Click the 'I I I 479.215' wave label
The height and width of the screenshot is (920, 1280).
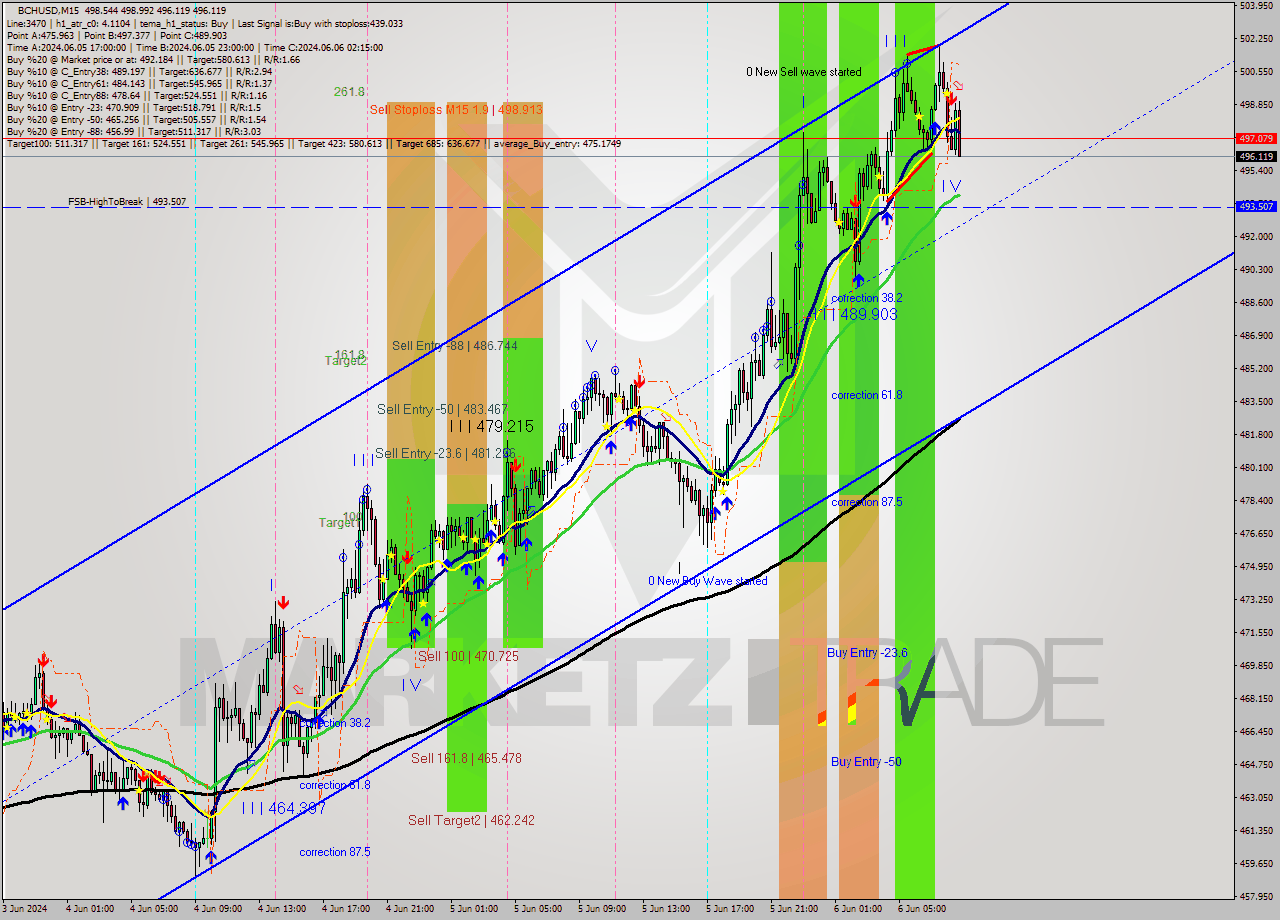(491, 426)
